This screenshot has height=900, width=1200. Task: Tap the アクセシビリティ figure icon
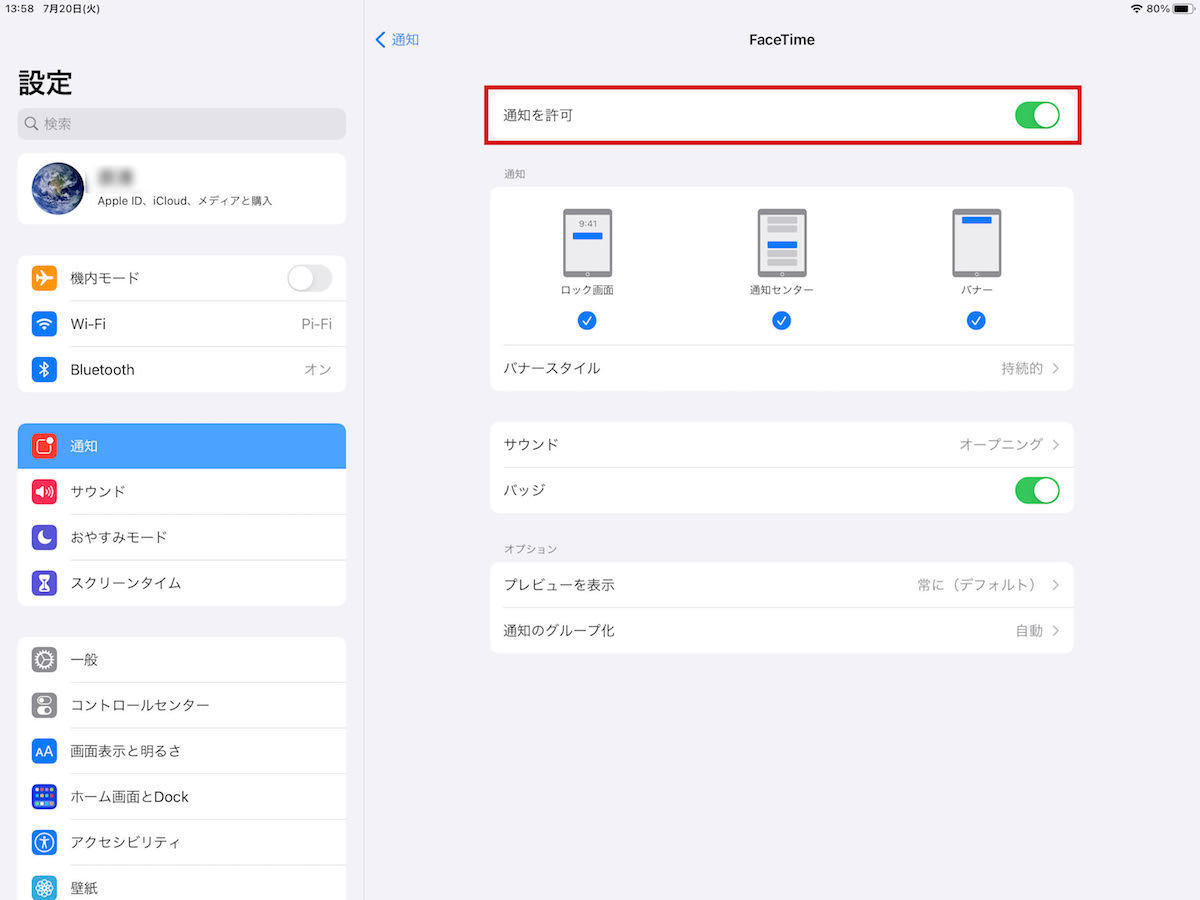click(x=44, y=842)
